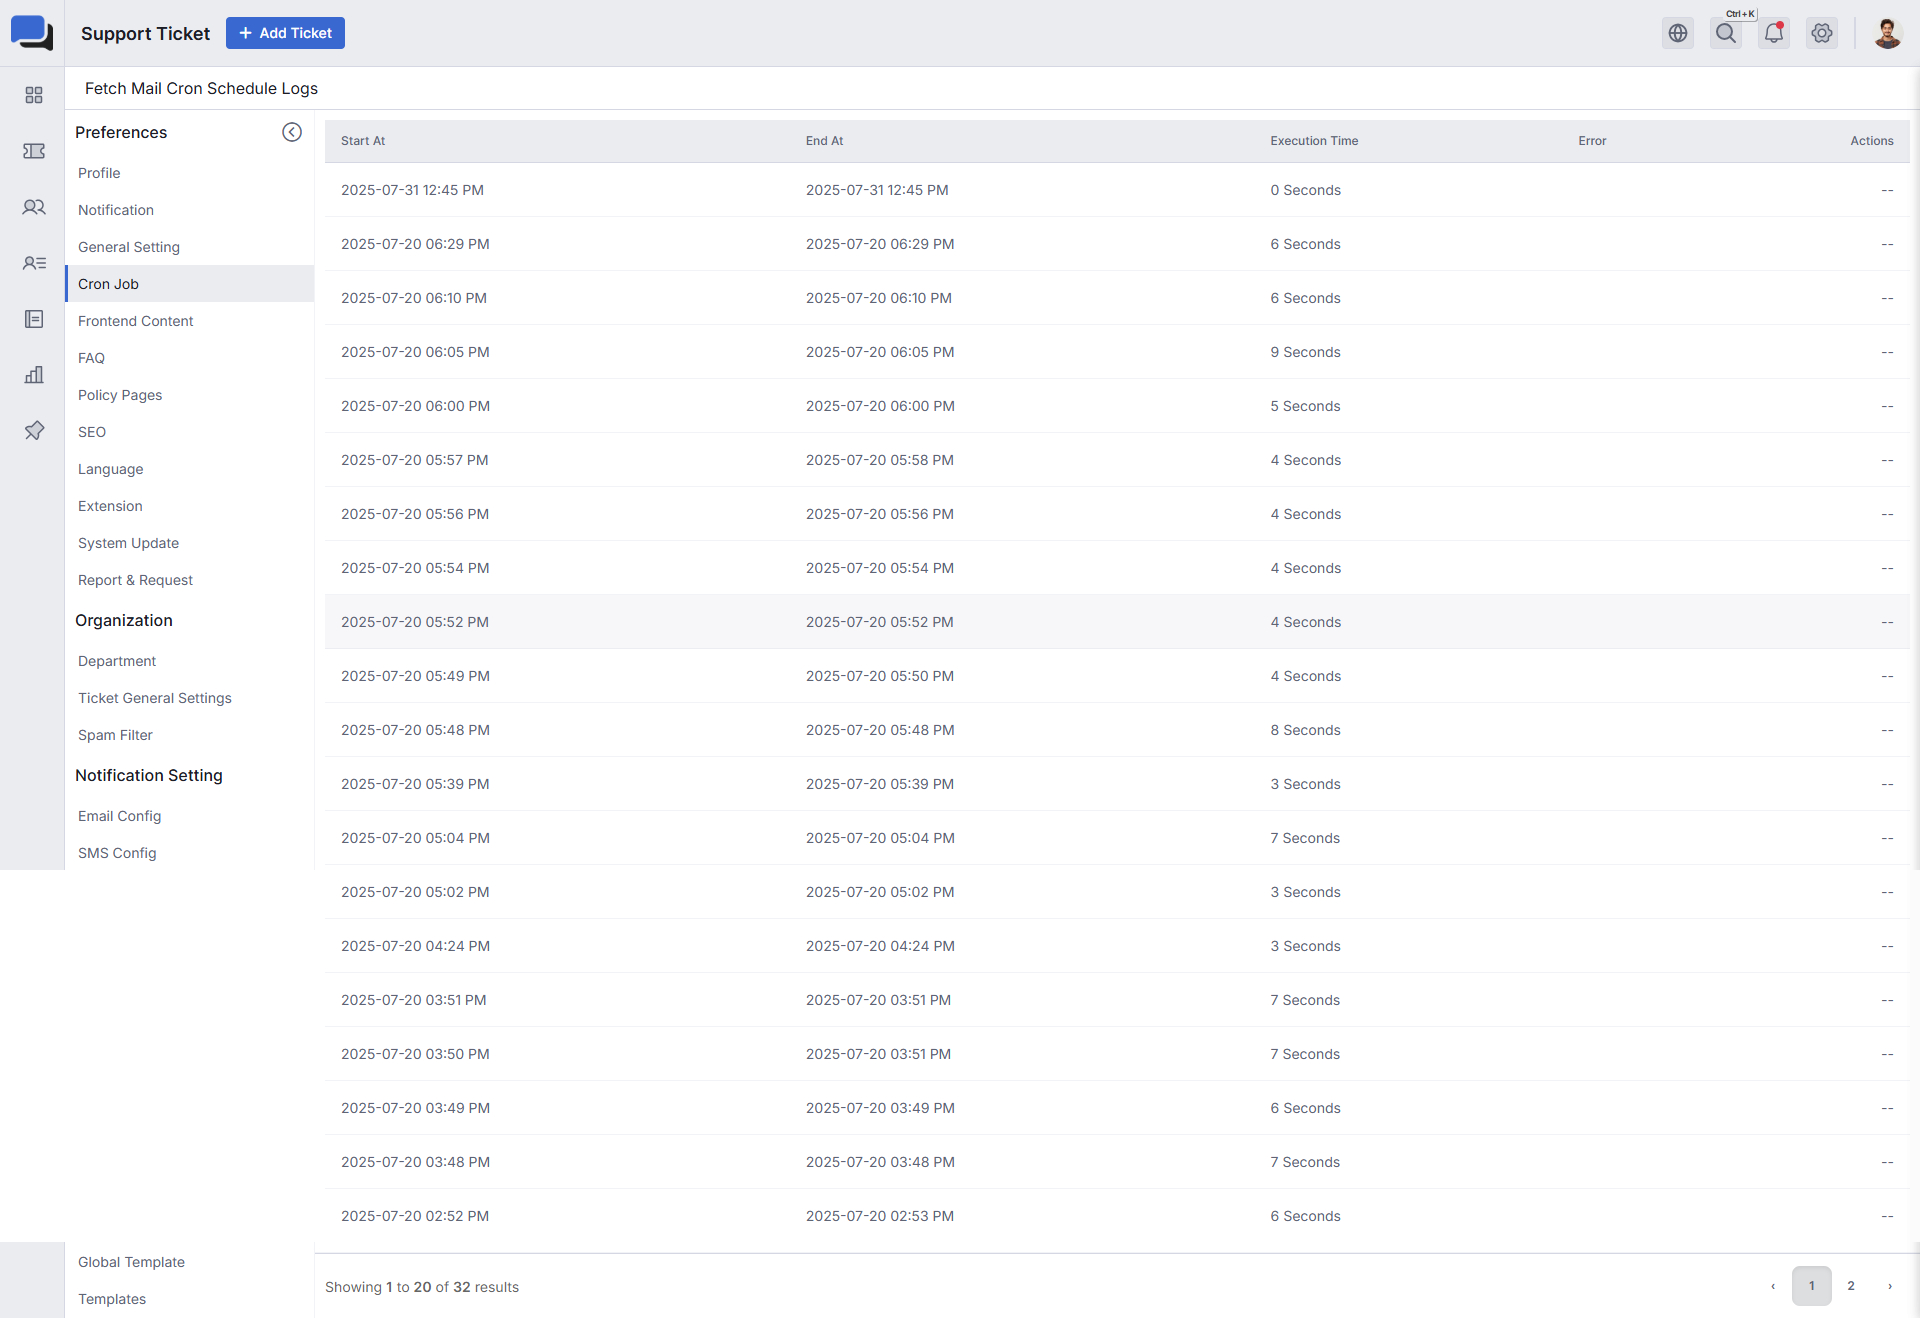Screen dimensions: 1920x1318
Task: Click the search magnifier icon
Action: (x=1726, y=33)
